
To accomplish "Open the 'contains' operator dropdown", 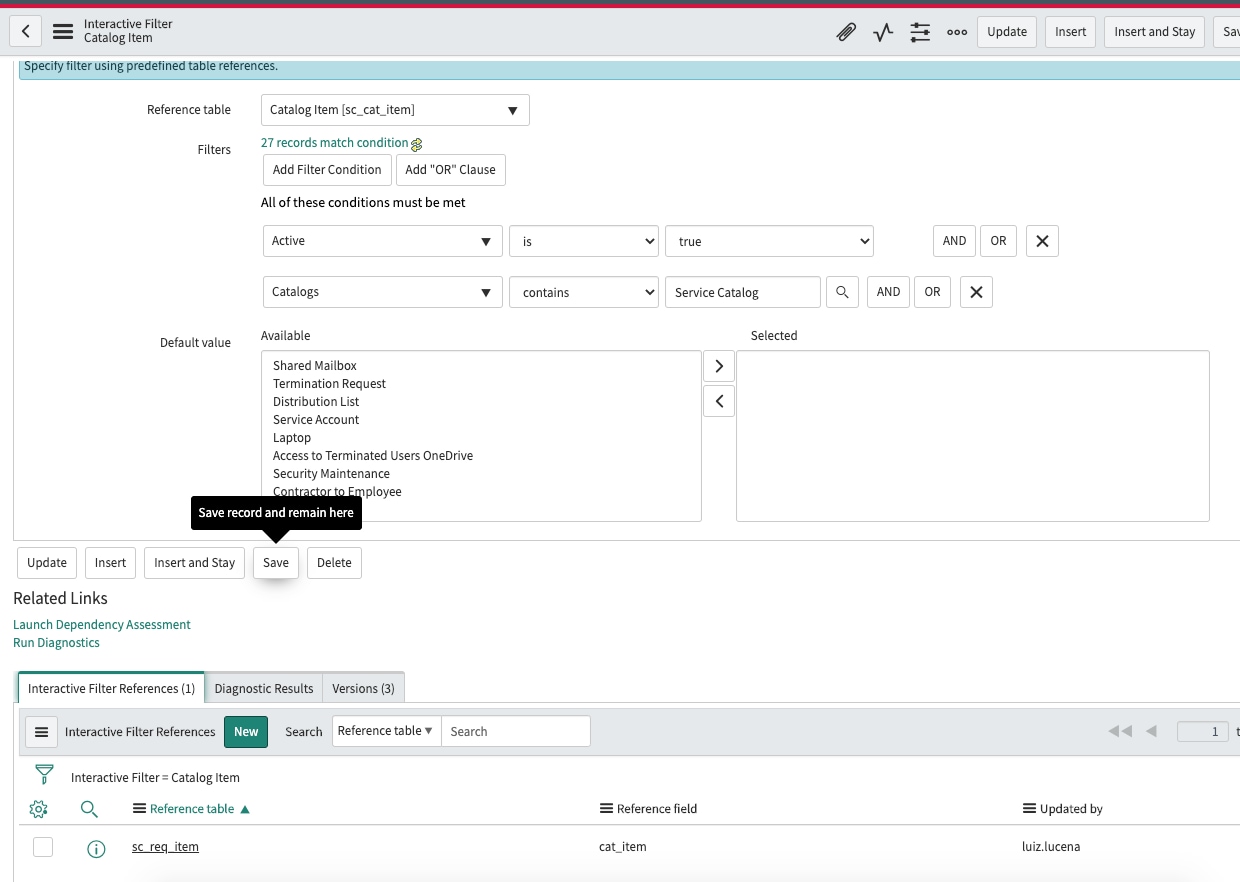I will click(x=584, y=292).
